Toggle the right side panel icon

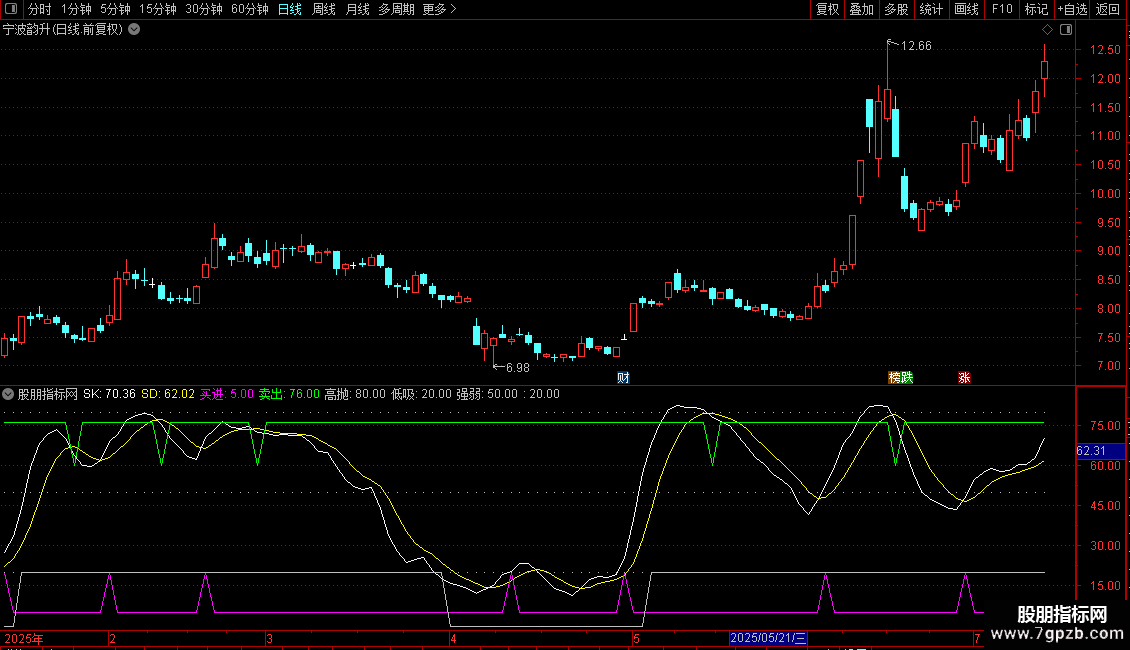coord(1066,30)
